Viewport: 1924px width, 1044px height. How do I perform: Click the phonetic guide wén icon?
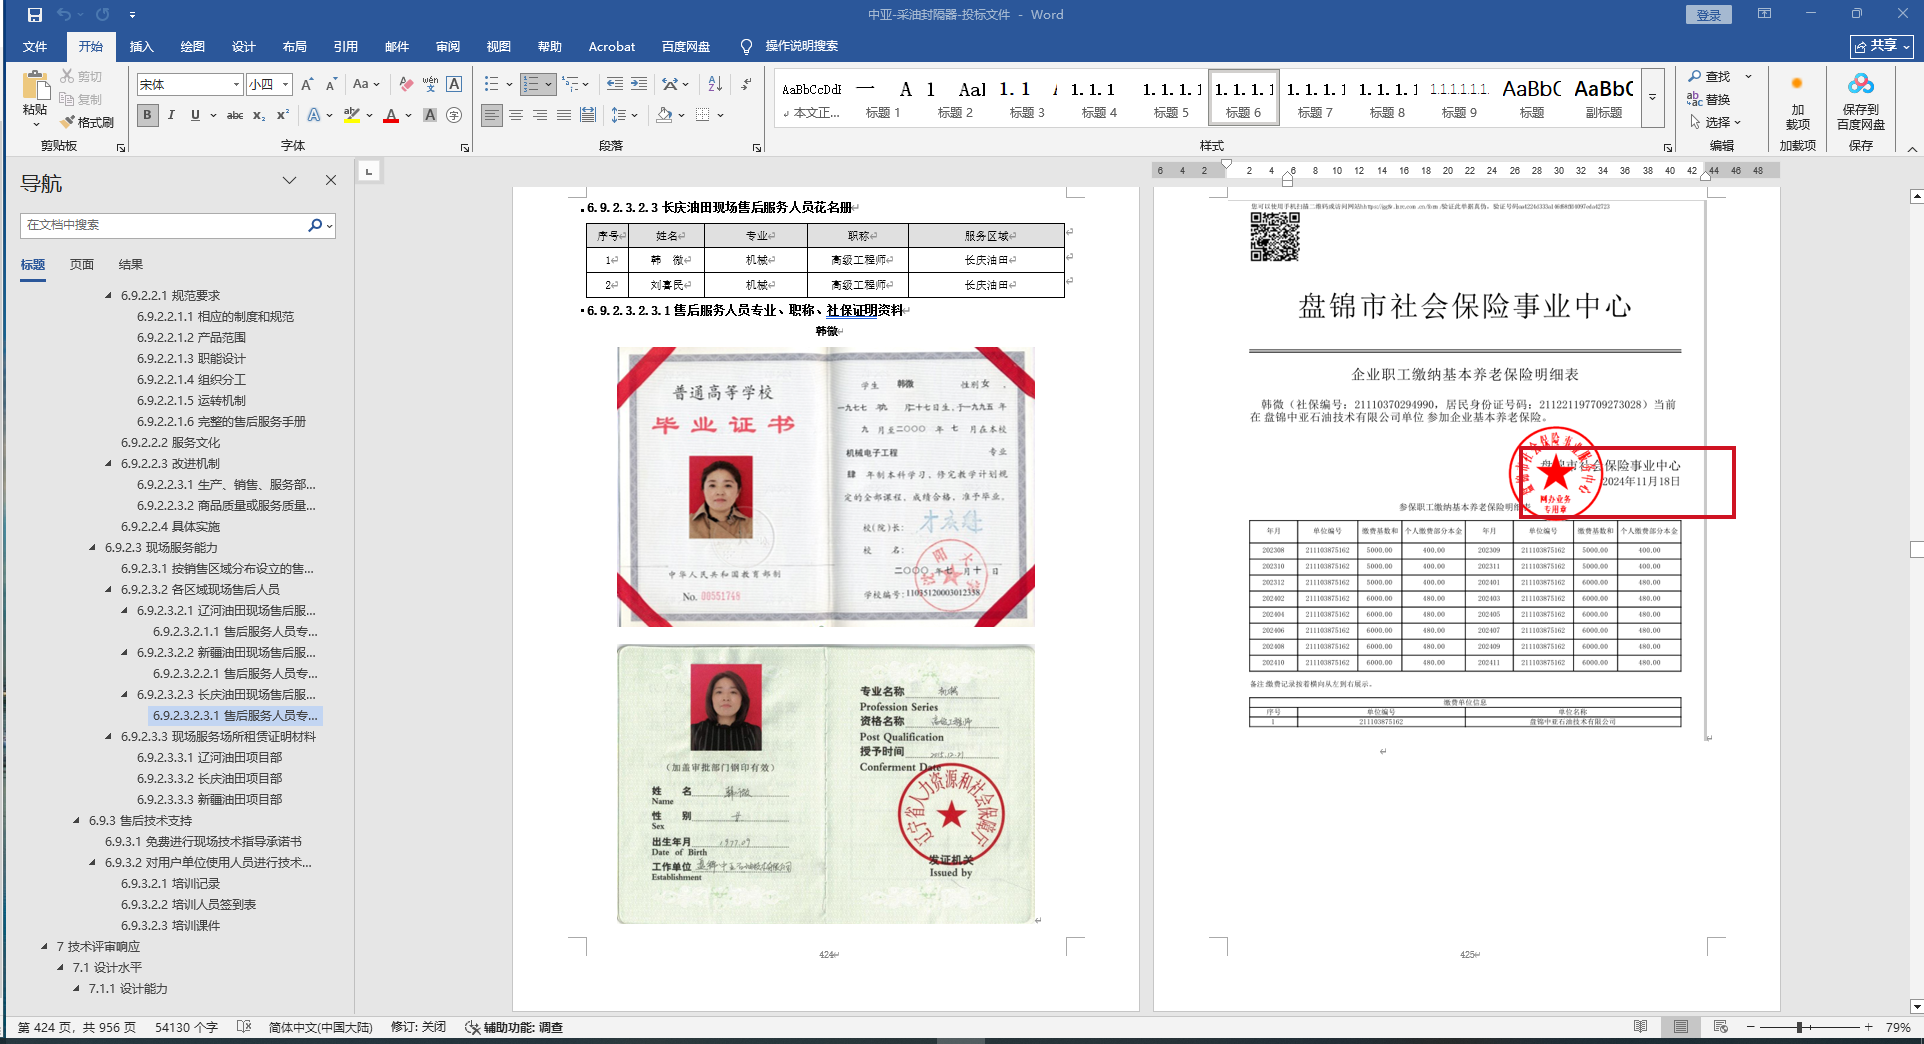coord(430,84)
